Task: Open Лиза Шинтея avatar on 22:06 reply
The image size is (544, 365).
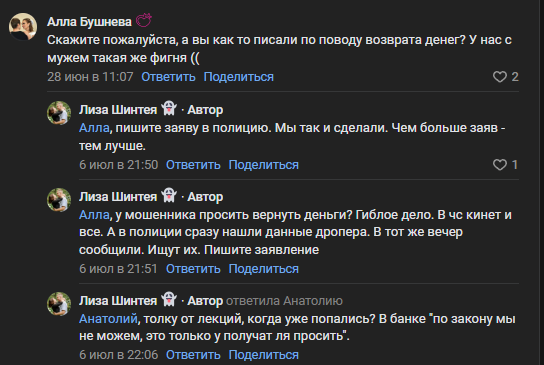Action: [59, 304]
